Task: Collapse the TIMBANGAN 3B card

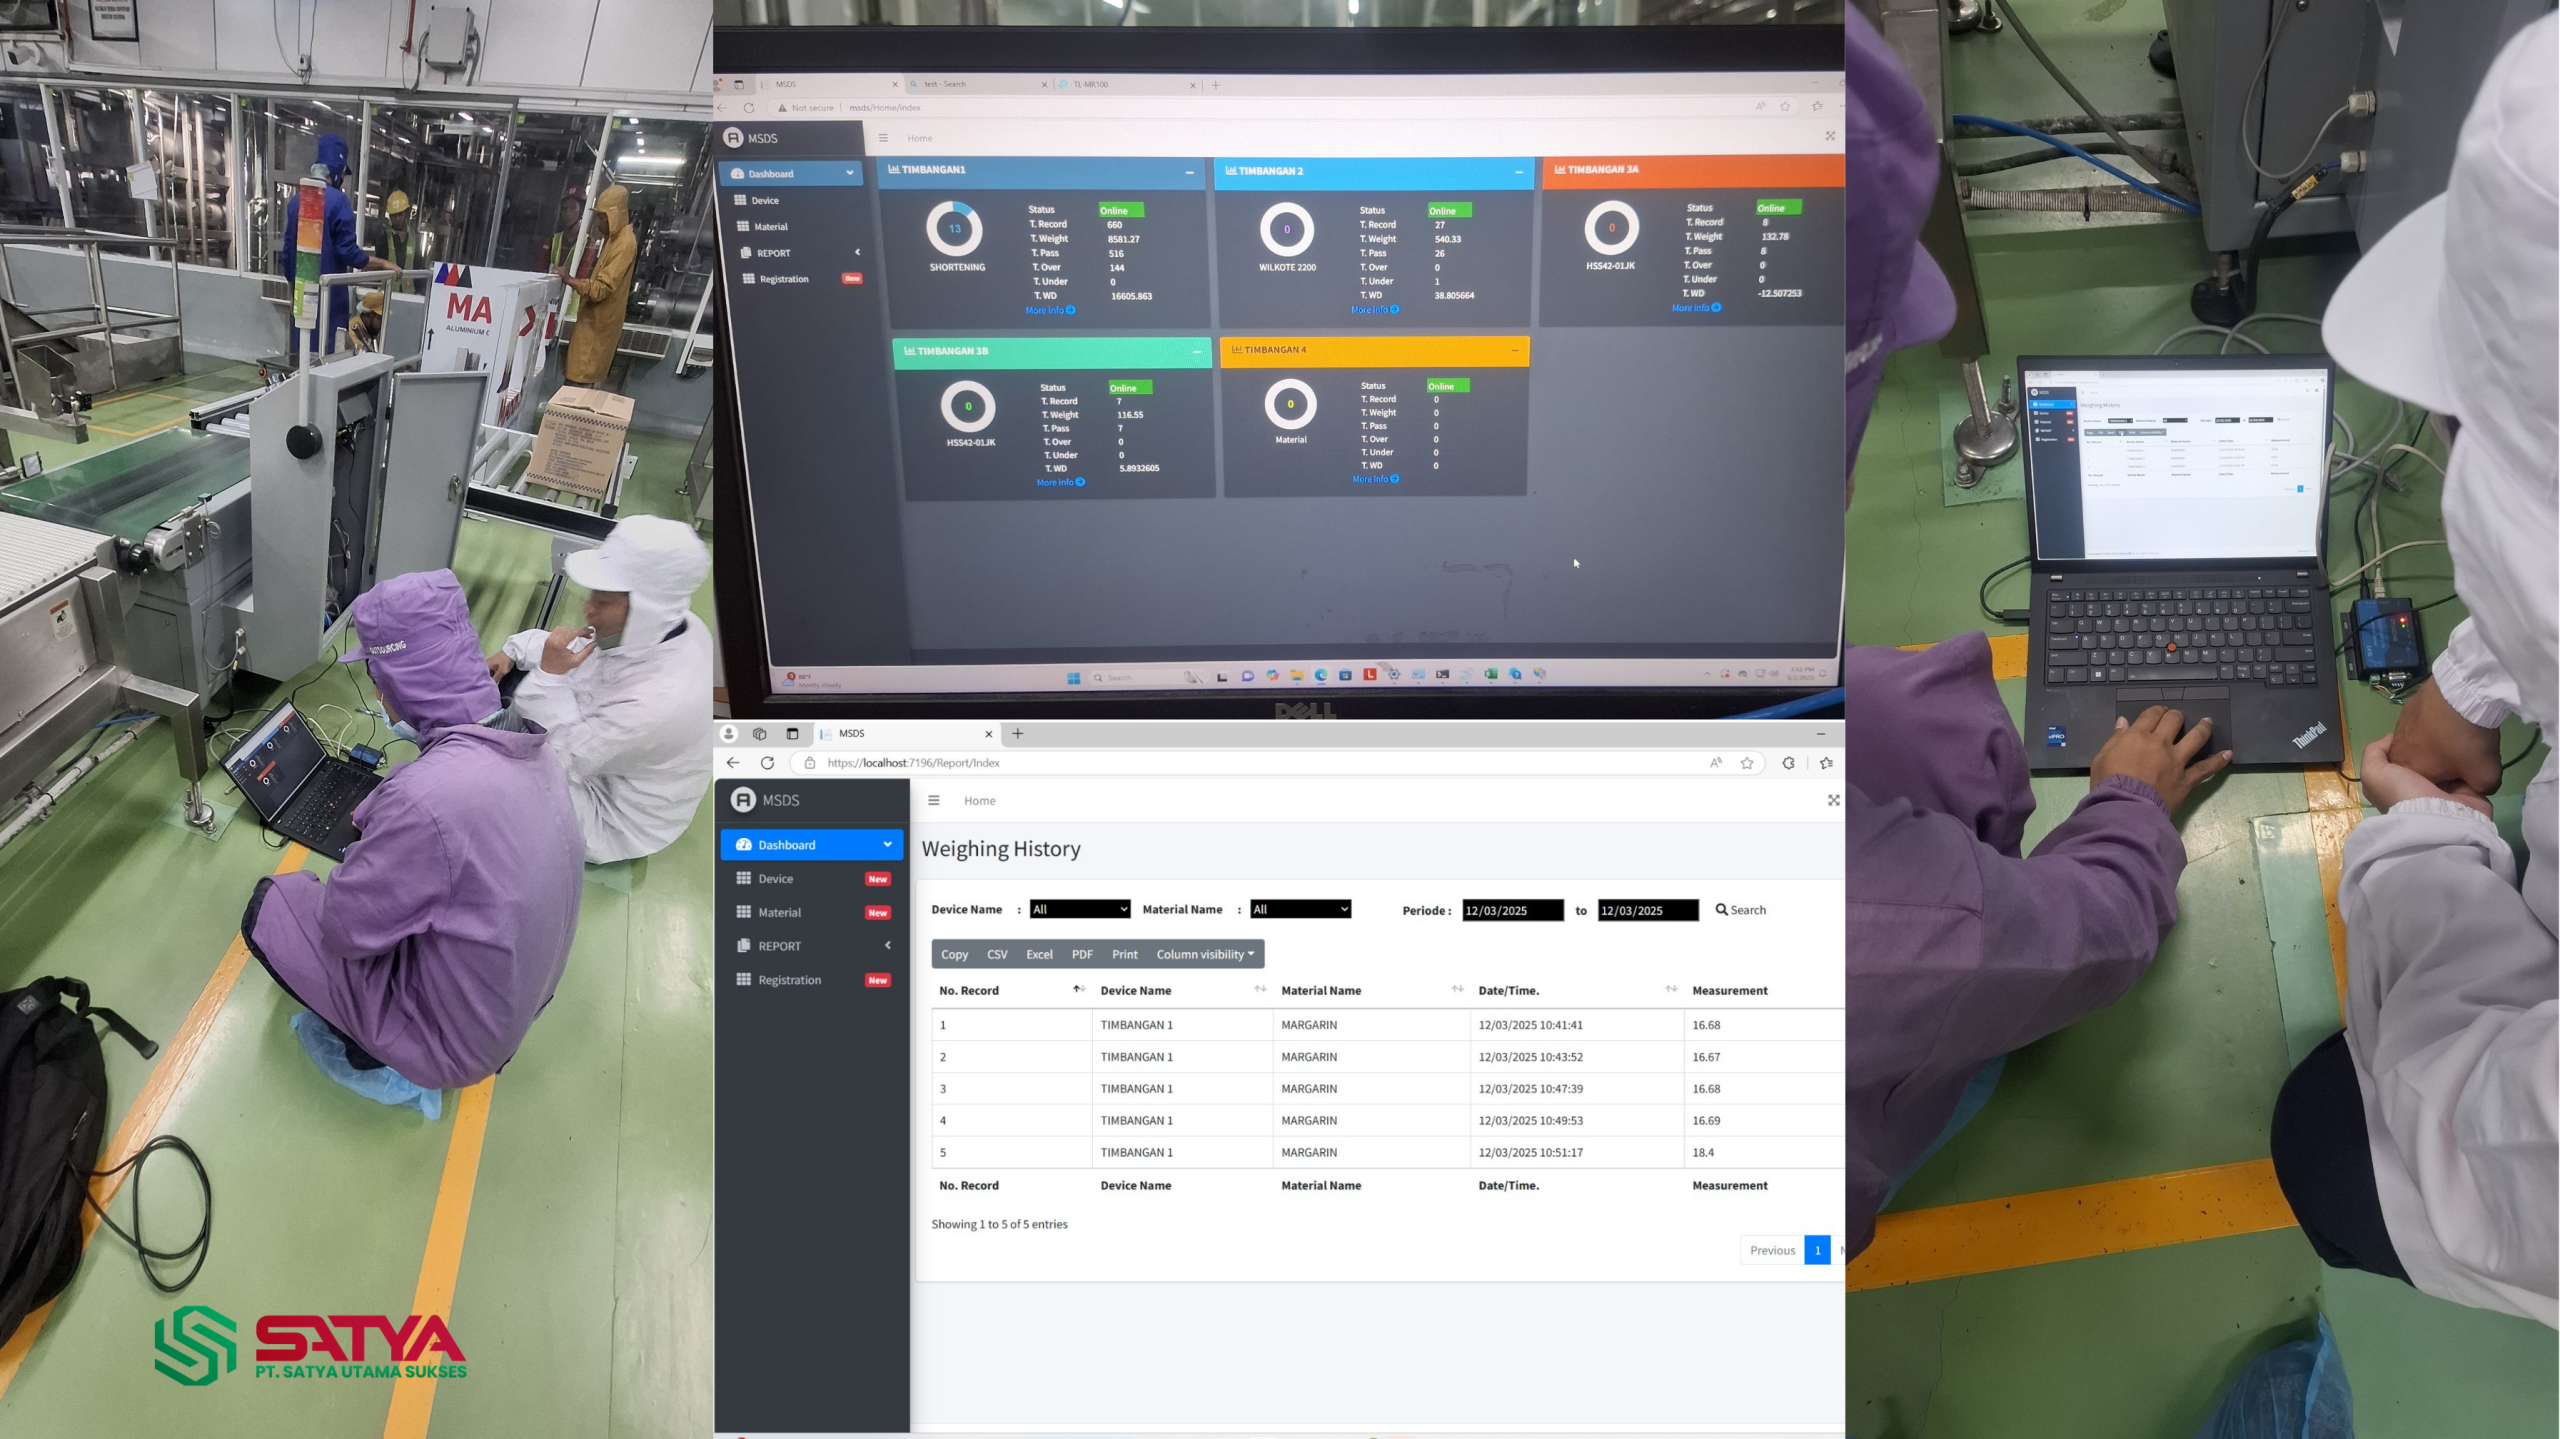Action: 1196,352
